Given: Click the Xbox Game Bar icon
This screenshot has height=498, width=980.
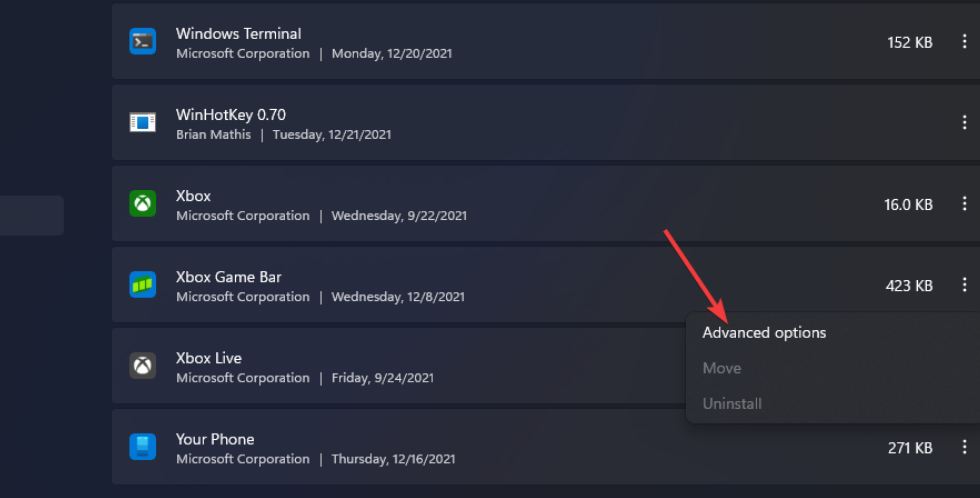Looking at the screenshot, I should (143, 285).
